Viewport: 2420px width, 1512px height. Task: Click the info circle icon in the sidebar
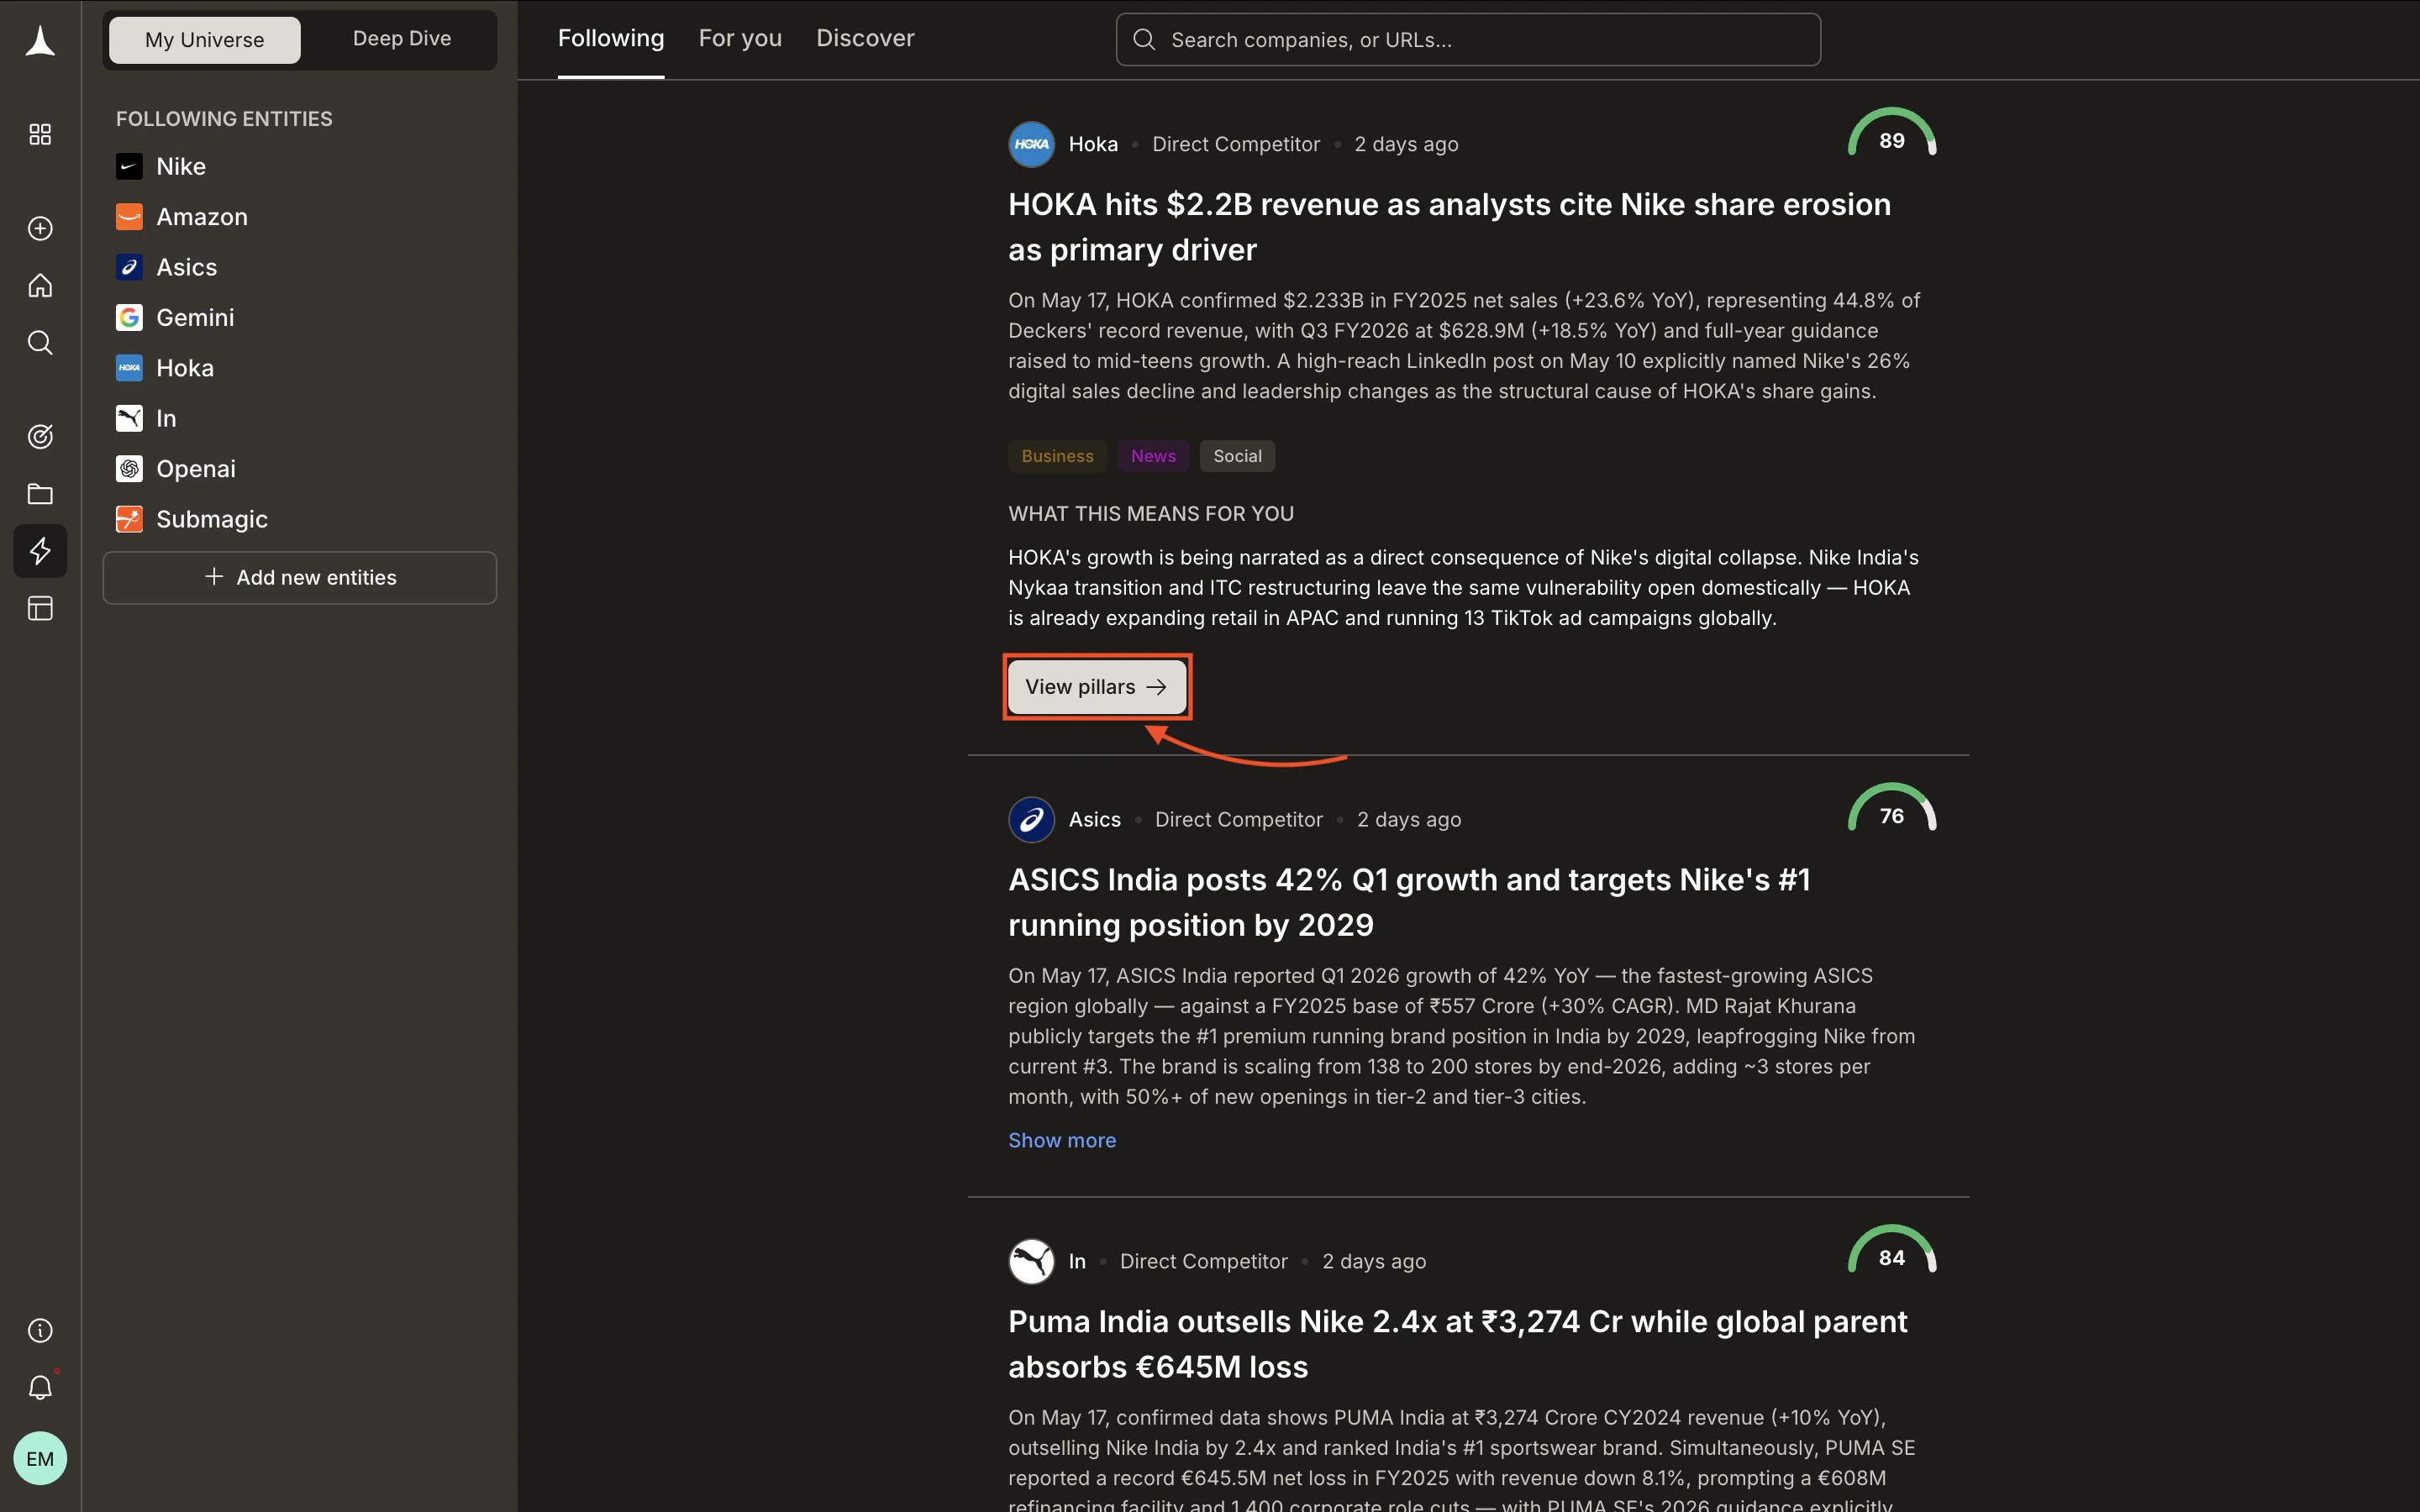tap(40, 1330)
